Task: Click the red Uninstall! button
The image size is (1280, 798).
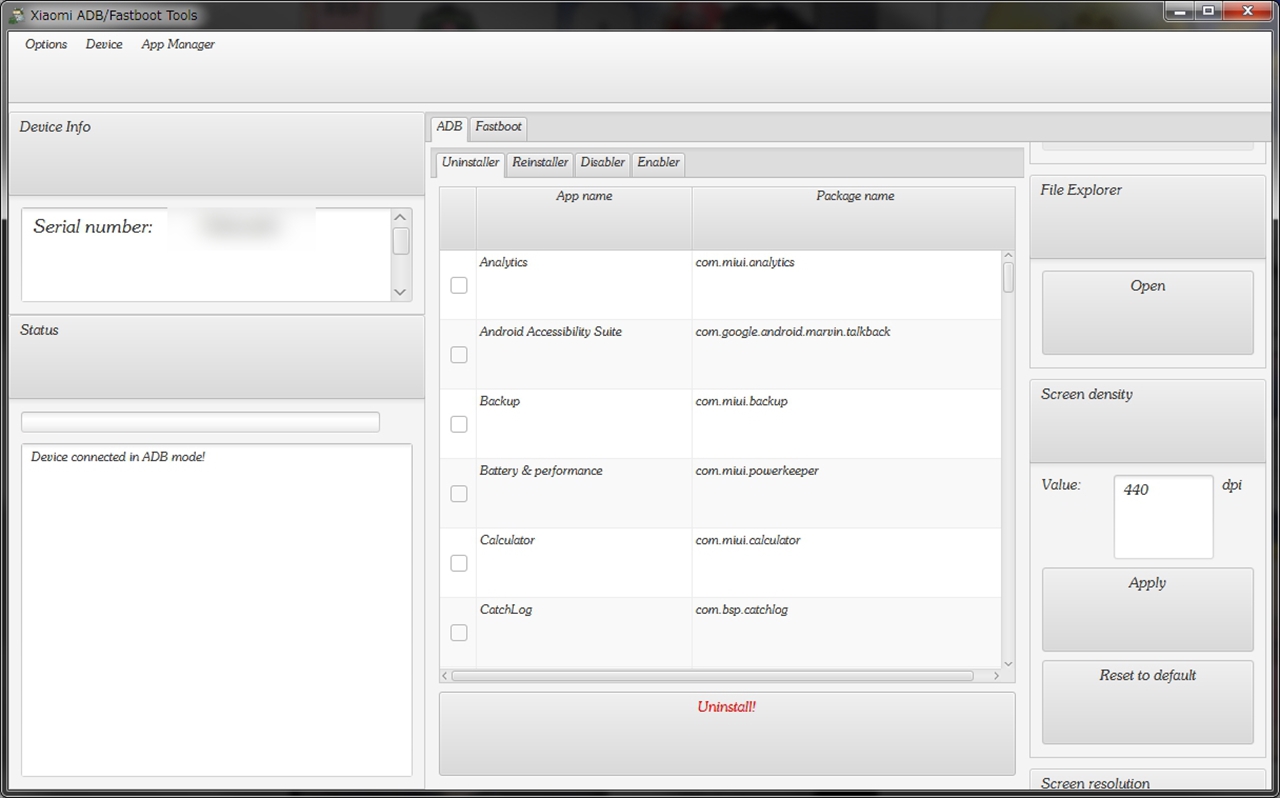Action: pyautogui.click(x=727, y=733)
